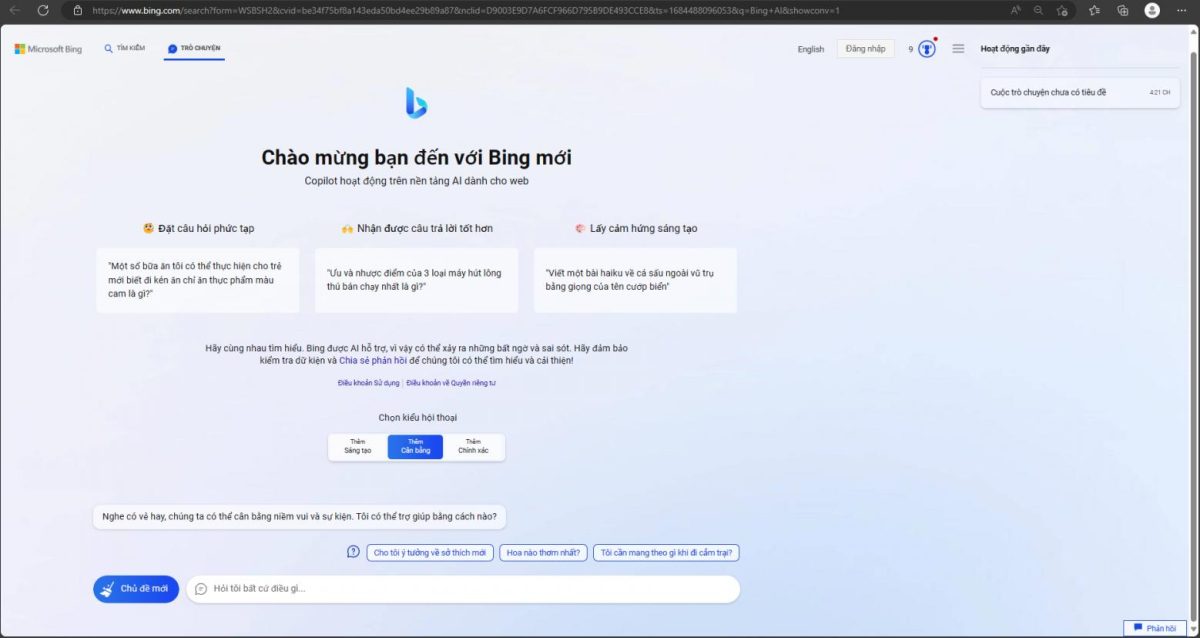Open Read aloud from the address bar
The image size is (1200, 638).
(x=1016, y=10)
